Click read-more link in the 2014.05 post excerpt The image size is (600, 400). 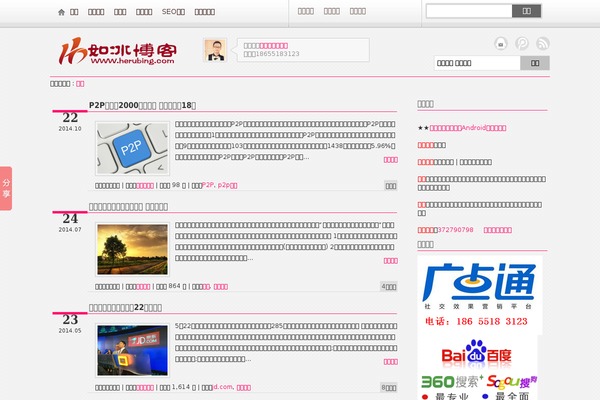pyautogui.click(x=391, y=362)
